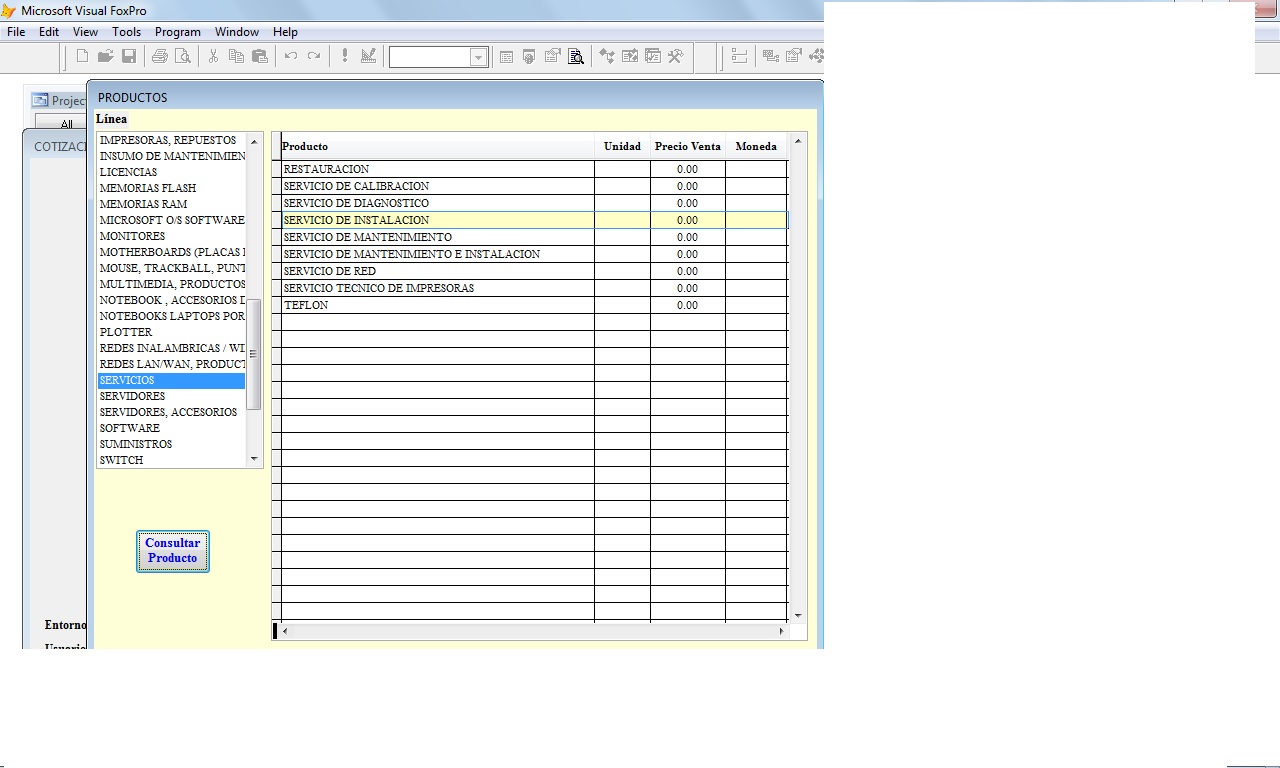This screenshot has height=768, width=1280.
Task: Open the Program menu
Action: pyautogui.click(x=178, y=32)
